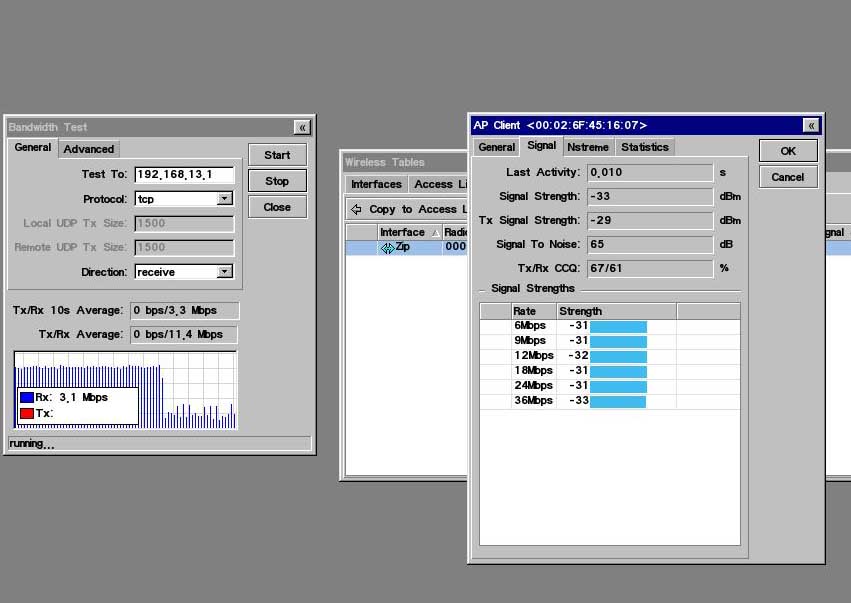The width and height of the screenshot is (851, 603).
Task: Click the Tx Signal Strength field showing -29
Action: [650, 220]
